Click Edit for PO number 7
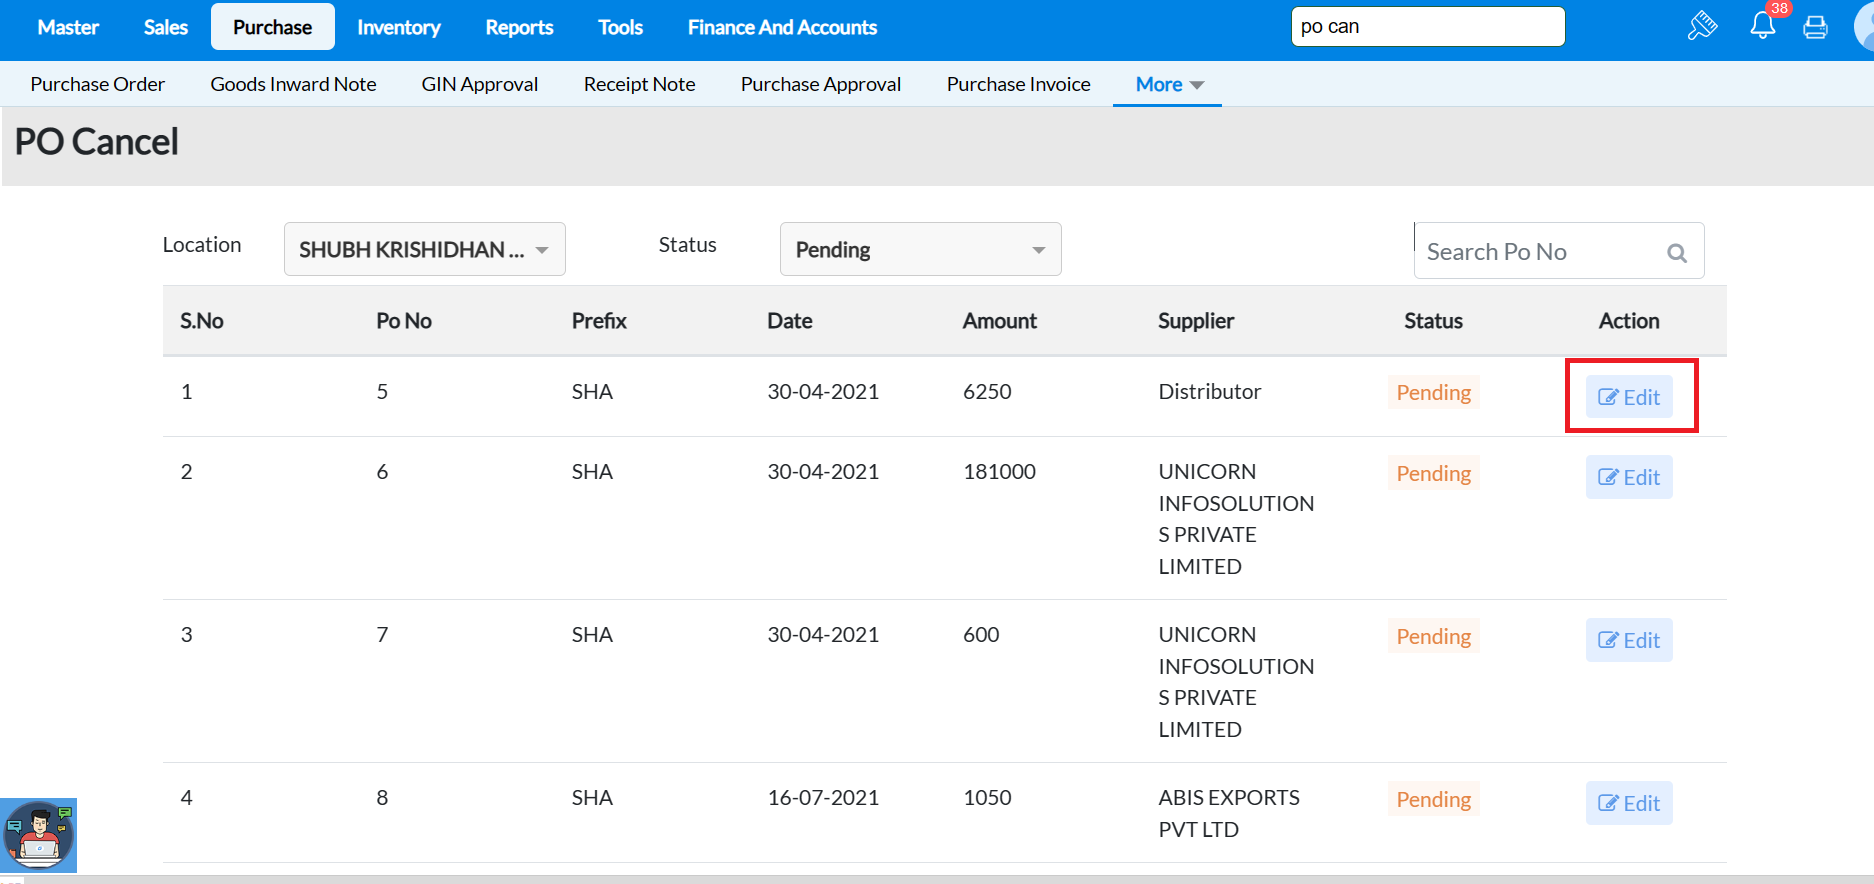The image size is (1874, 884). tap(1628, 640)
